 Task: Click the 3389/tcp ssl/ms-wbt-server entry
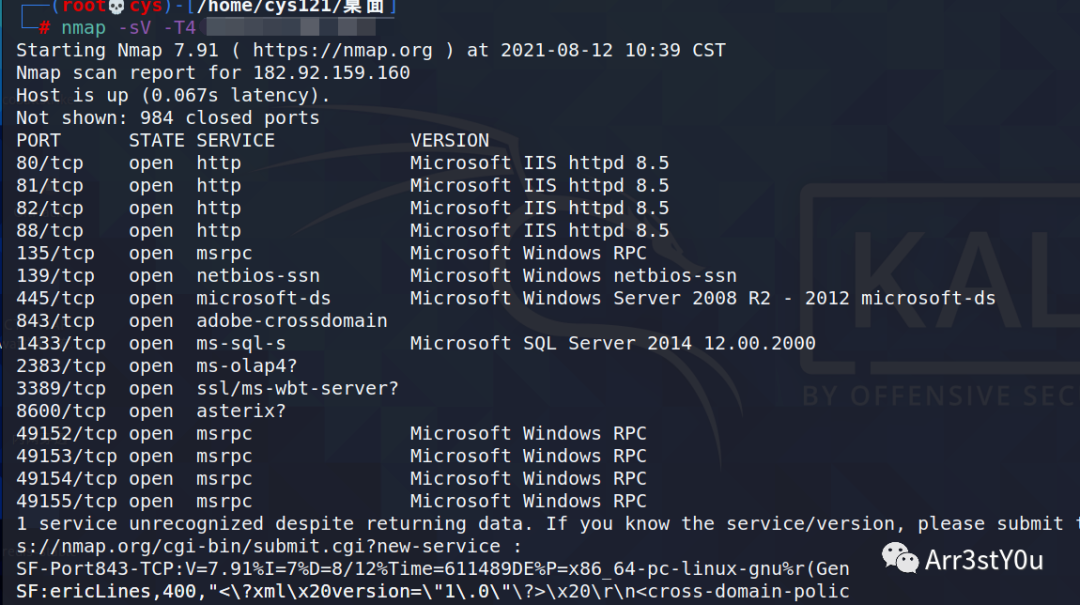point(207,389)
